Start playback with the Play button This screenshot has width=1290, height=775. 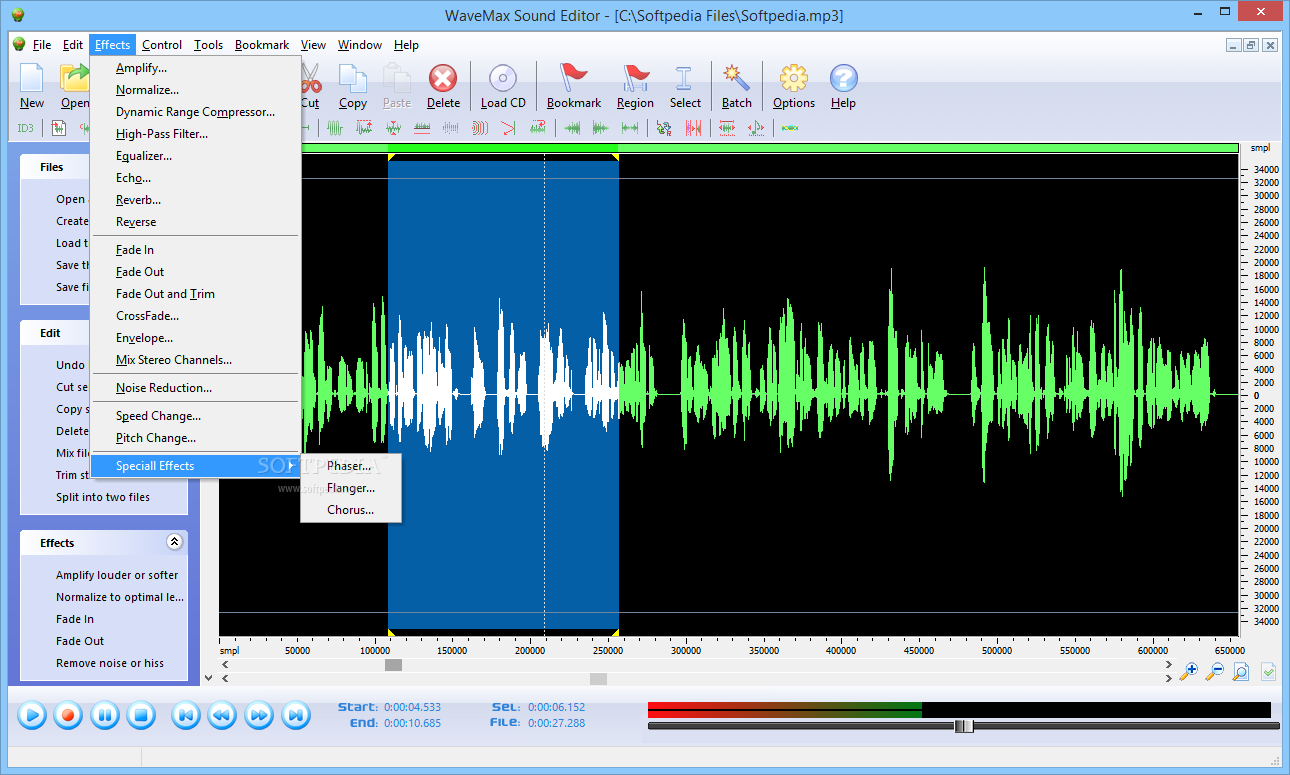pyautogui.click(x=32, y=715)
